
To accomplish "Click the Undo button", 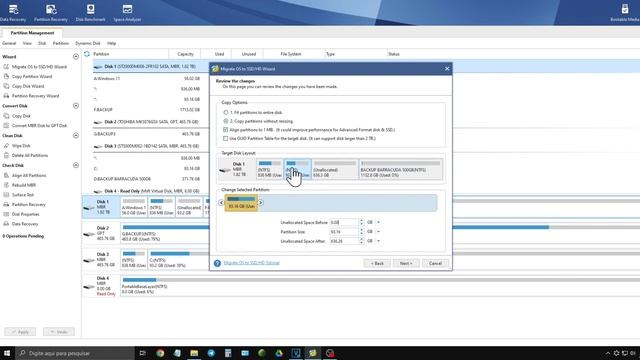I will 59,332.
